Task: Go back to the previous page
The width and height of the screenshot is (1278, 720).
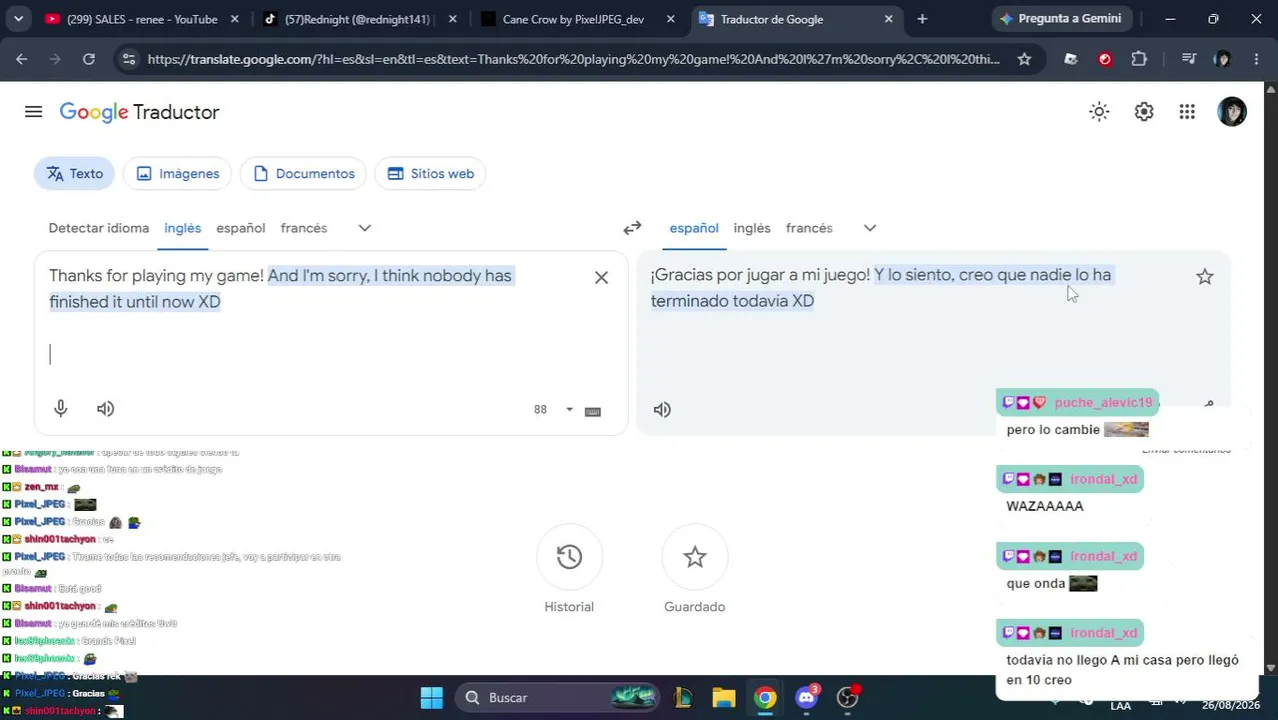Action: [21, 59]
